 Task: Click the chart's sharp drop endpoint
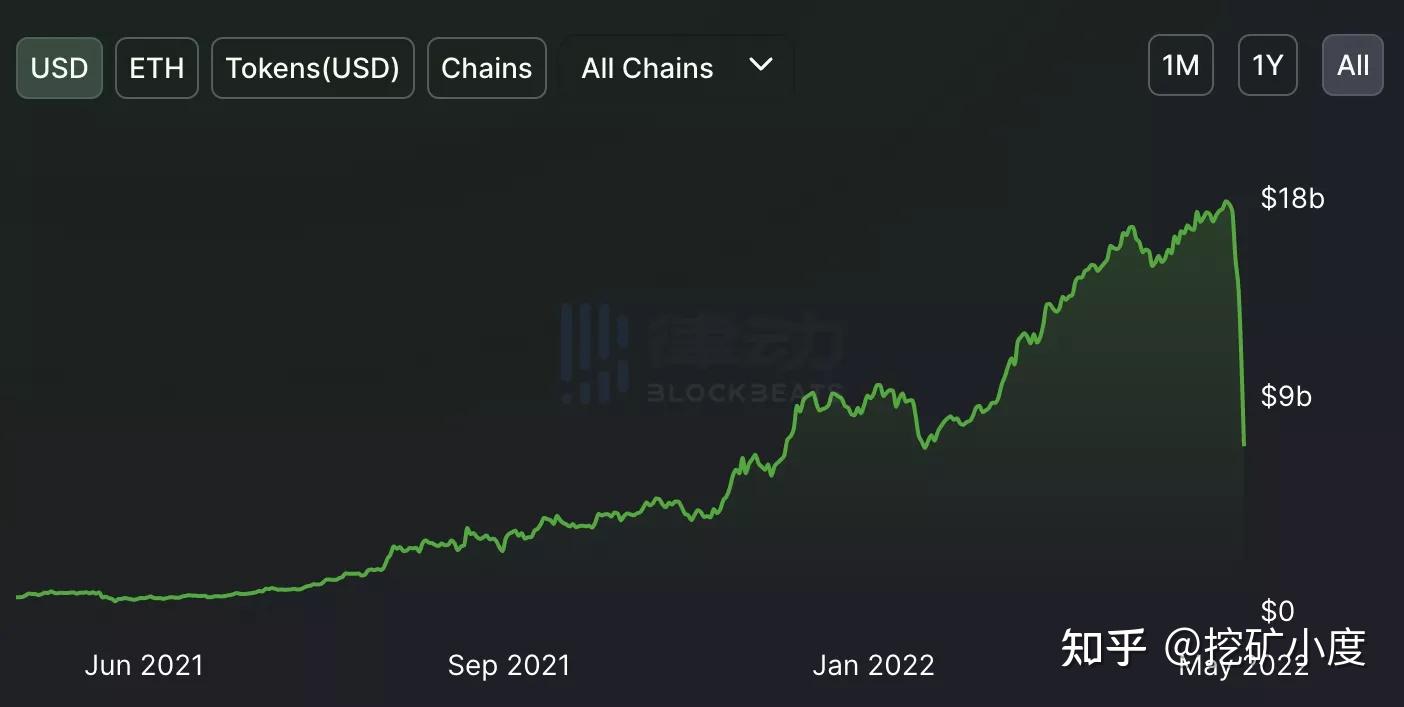[x=1244, y=443]
